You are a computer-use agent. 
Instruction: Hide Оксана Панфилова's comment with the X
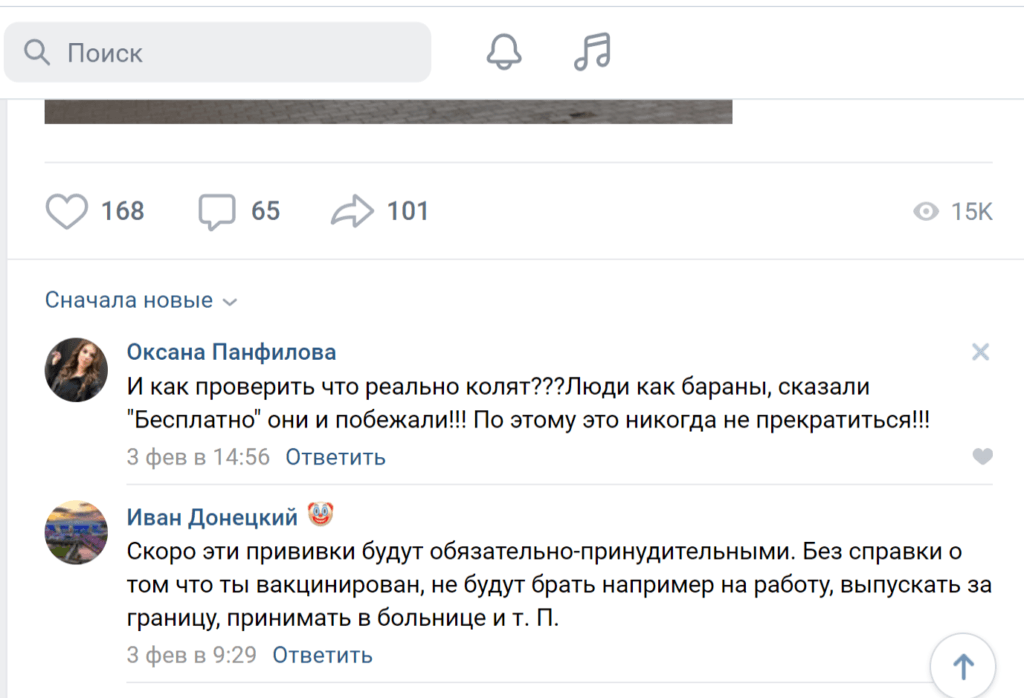(980, 352)
